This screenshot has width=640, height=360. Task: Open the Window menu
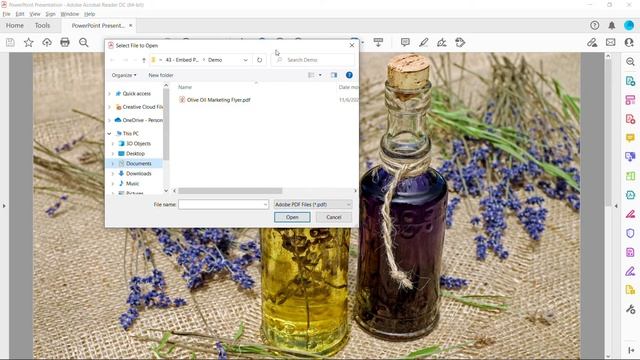[x=70, y=14]
